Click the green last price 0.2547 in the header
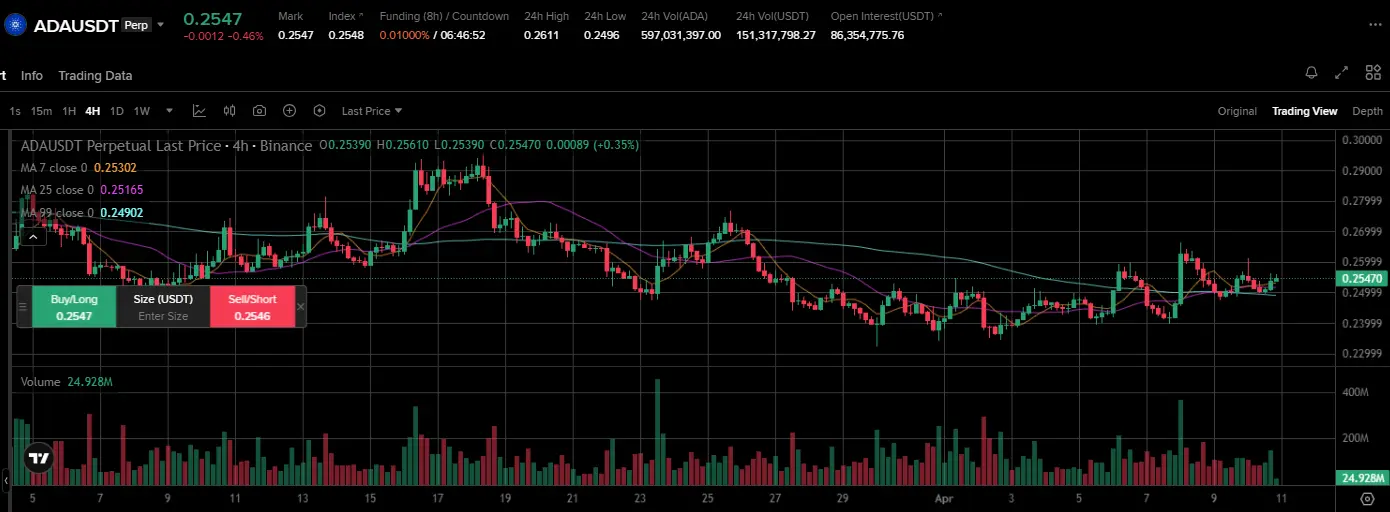 pyautogui.click(x=212, y=18)
